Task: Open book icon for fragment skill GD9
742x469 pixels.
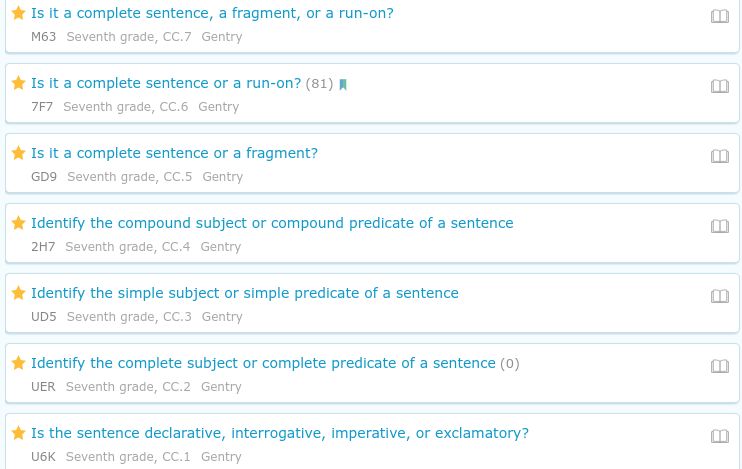Action: (x=719, y=156)
